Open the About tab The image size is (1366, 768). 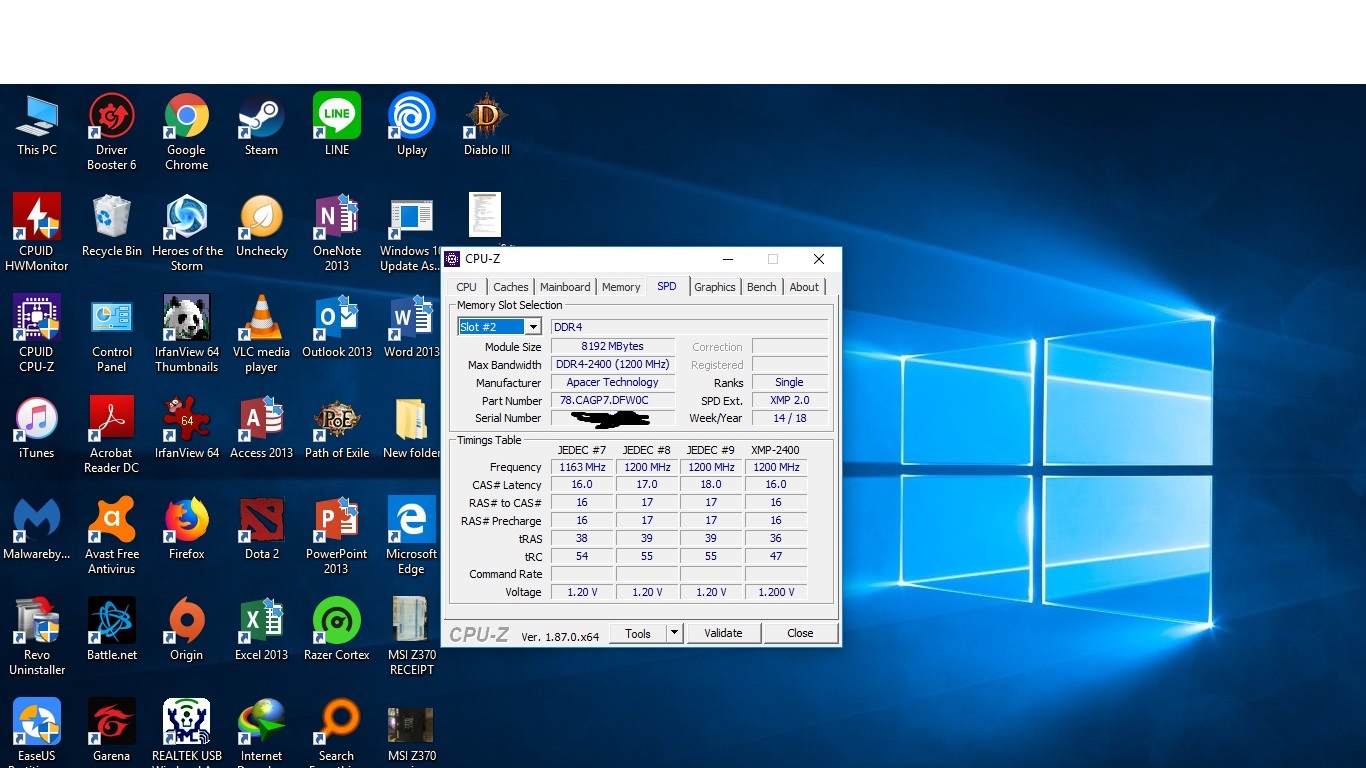(x=804, y=287)
